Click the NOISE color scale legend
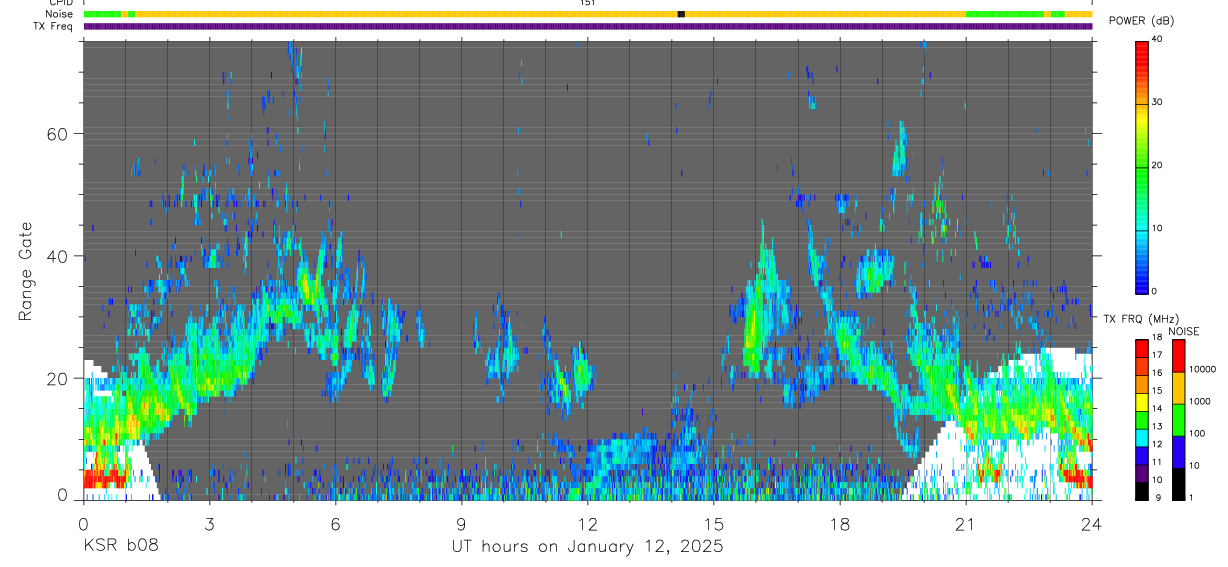1228x567 pixels. pos(1178,419)
